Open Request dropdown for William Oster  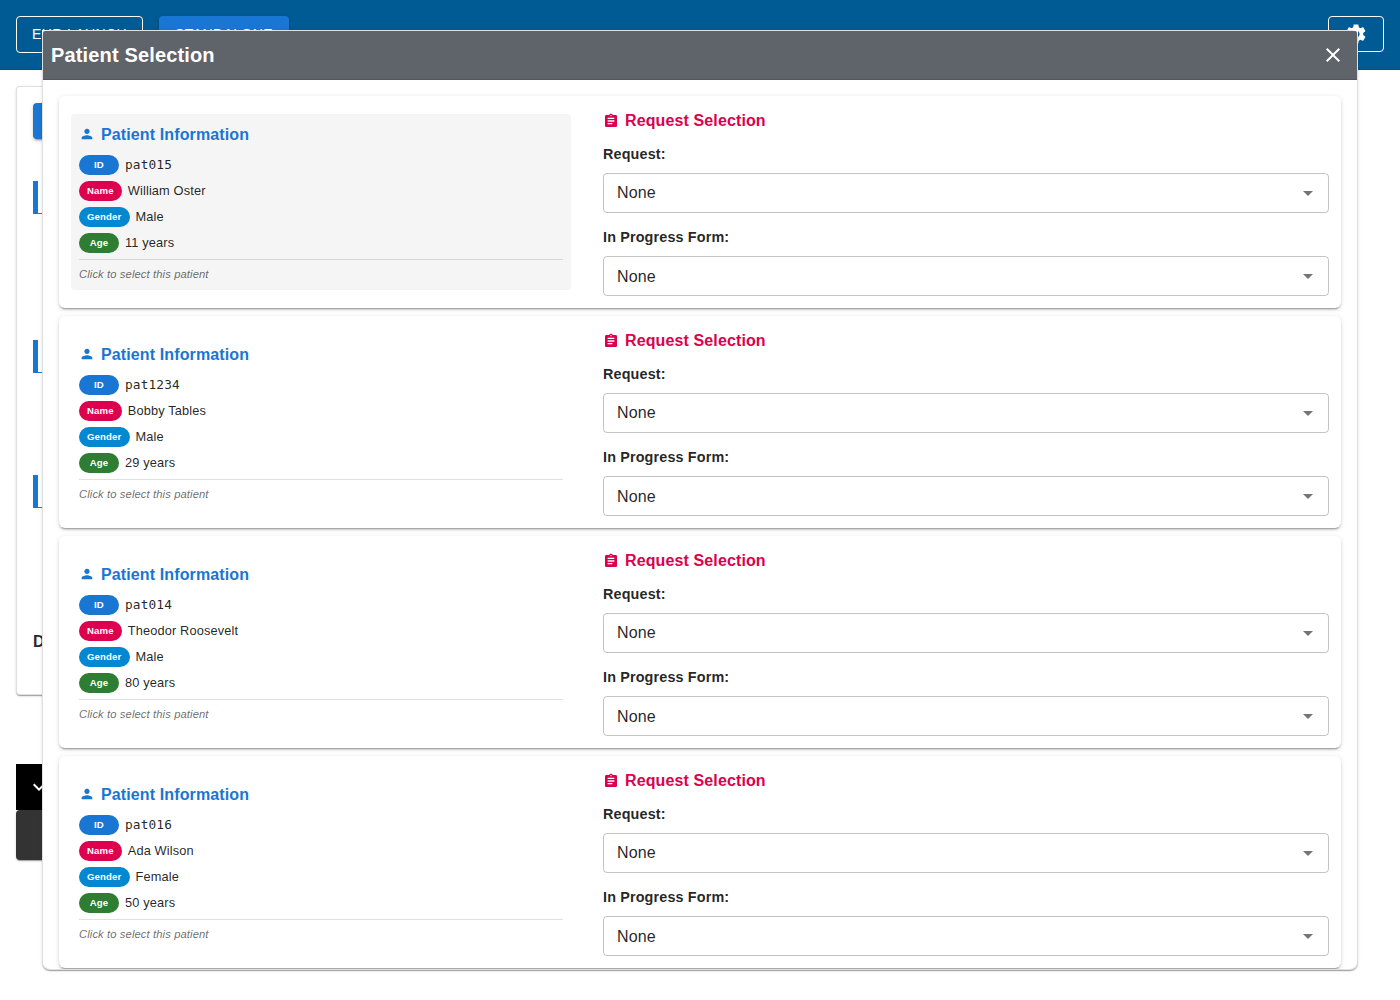point(965,193)
